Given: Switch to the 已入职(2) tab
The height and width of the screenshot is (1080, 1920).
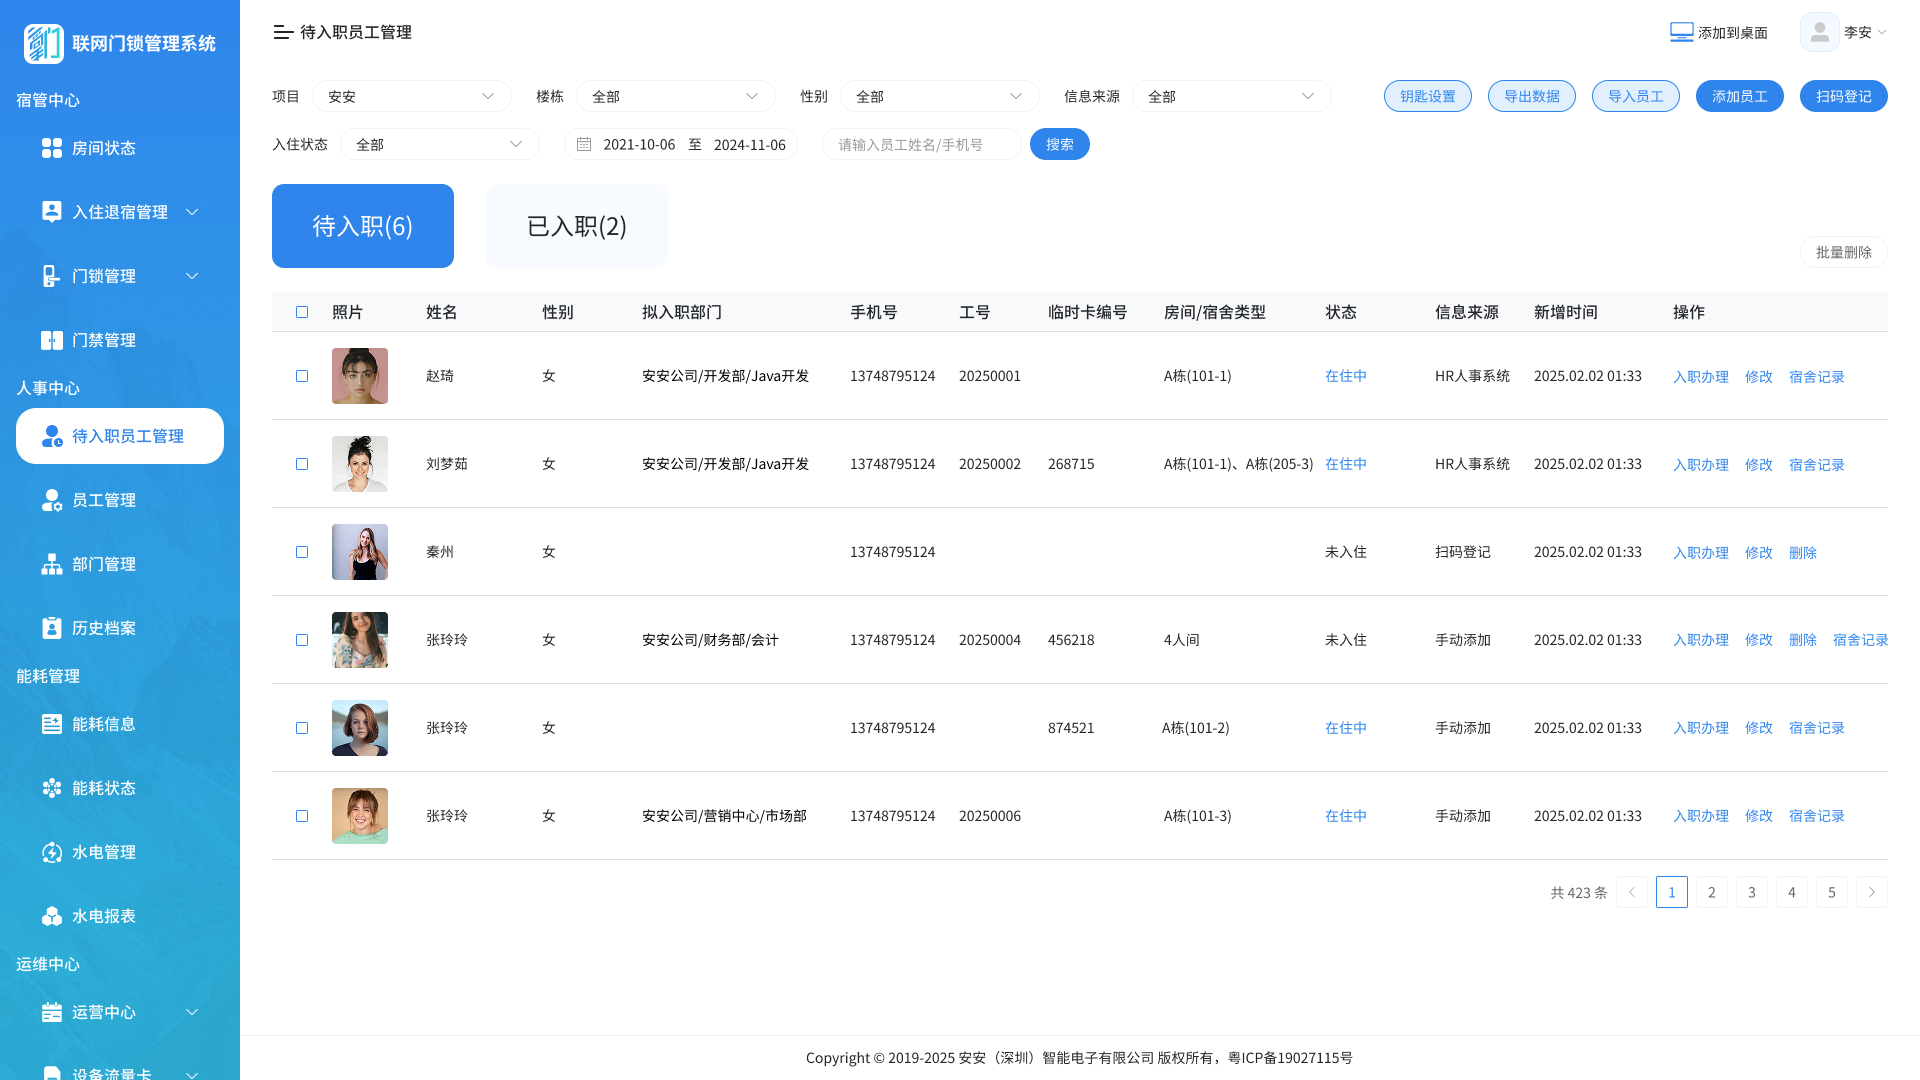Looking at the screenshot, I should tap(577, 226).
